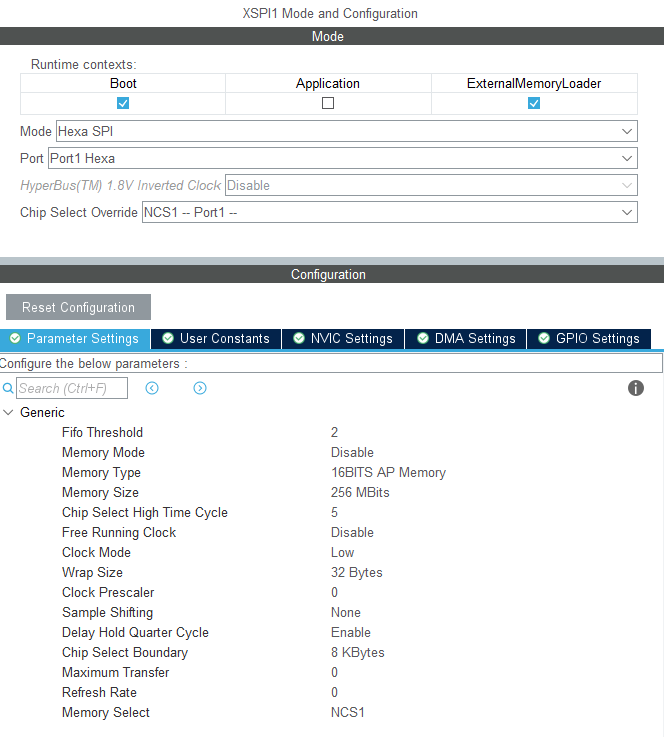Open the info icon for parameter help
This screenshot has height=737, width=664.
point(636,388)
